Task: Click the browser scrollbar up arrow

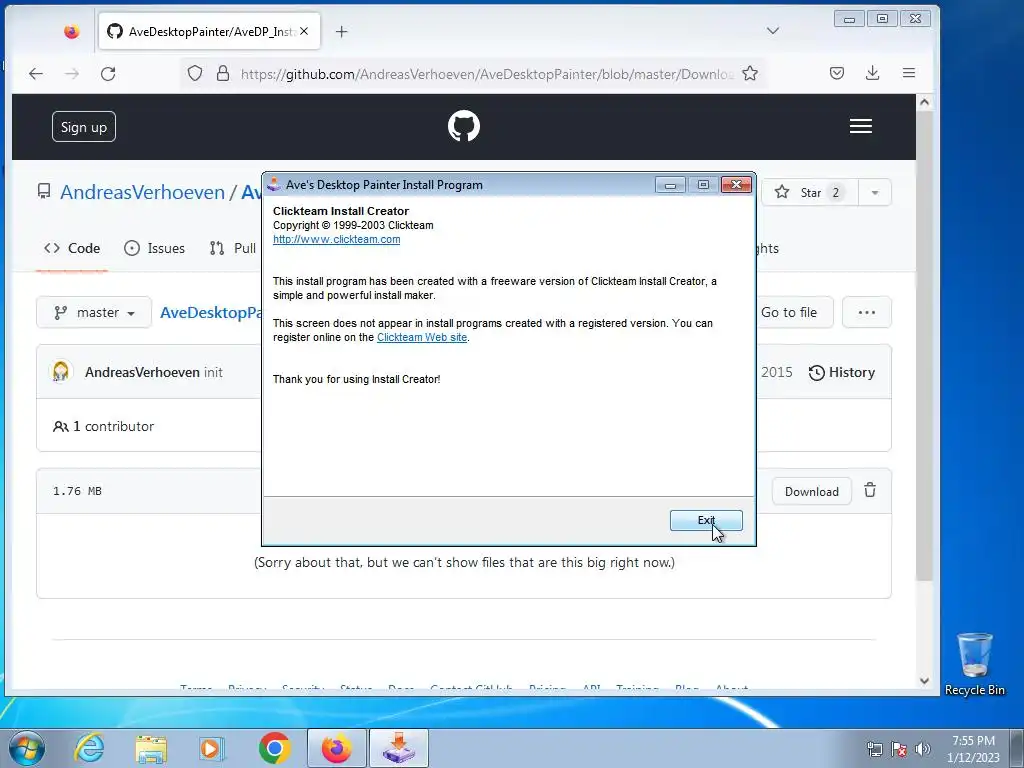Action: click(924, 102)
